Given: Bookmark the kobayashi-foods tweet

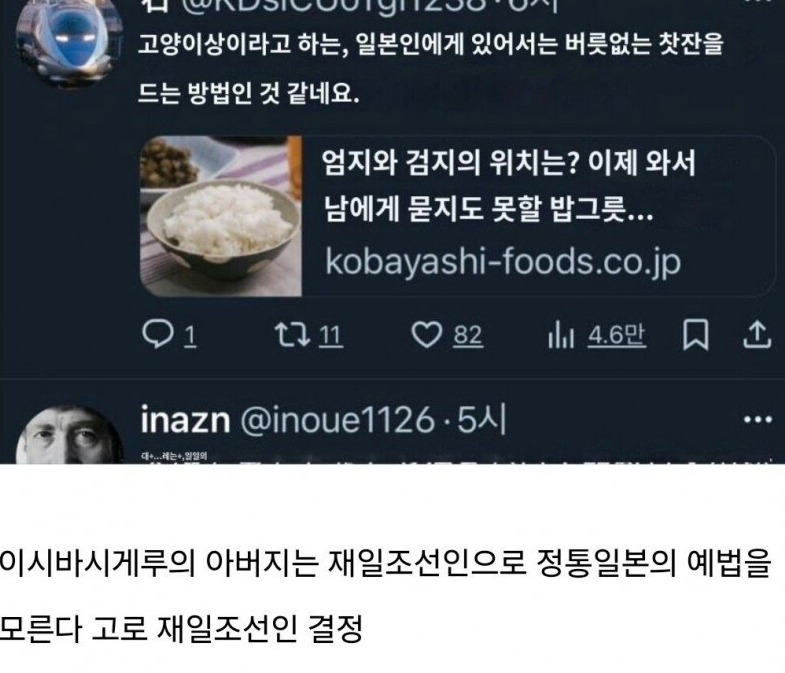Looking at the screenshot, I should pyautogui.click(x=696, y=334).
